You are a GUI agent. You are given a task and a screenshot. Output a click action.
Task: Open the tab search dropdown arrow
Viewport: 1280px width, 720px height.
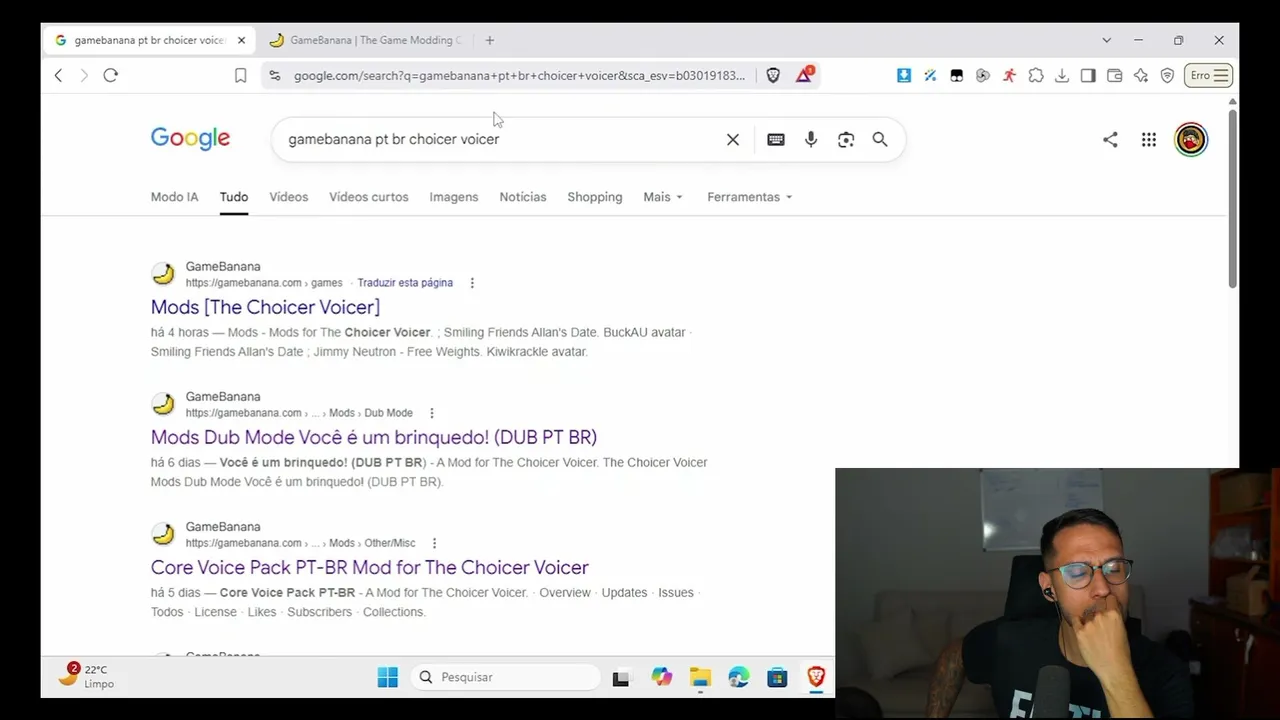[x=1106, y=40]
